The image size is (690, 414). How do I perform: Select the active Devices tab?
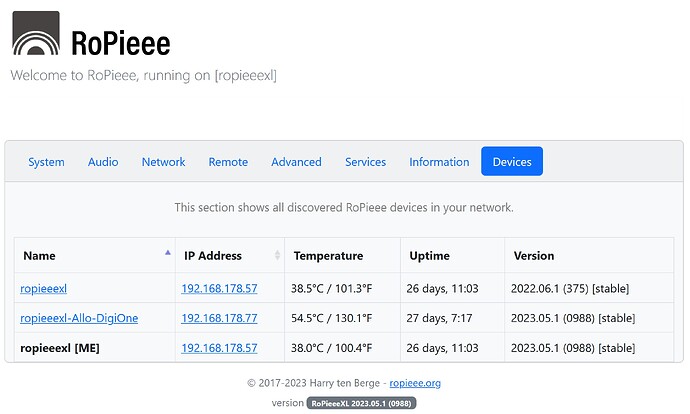coord(512,161)
